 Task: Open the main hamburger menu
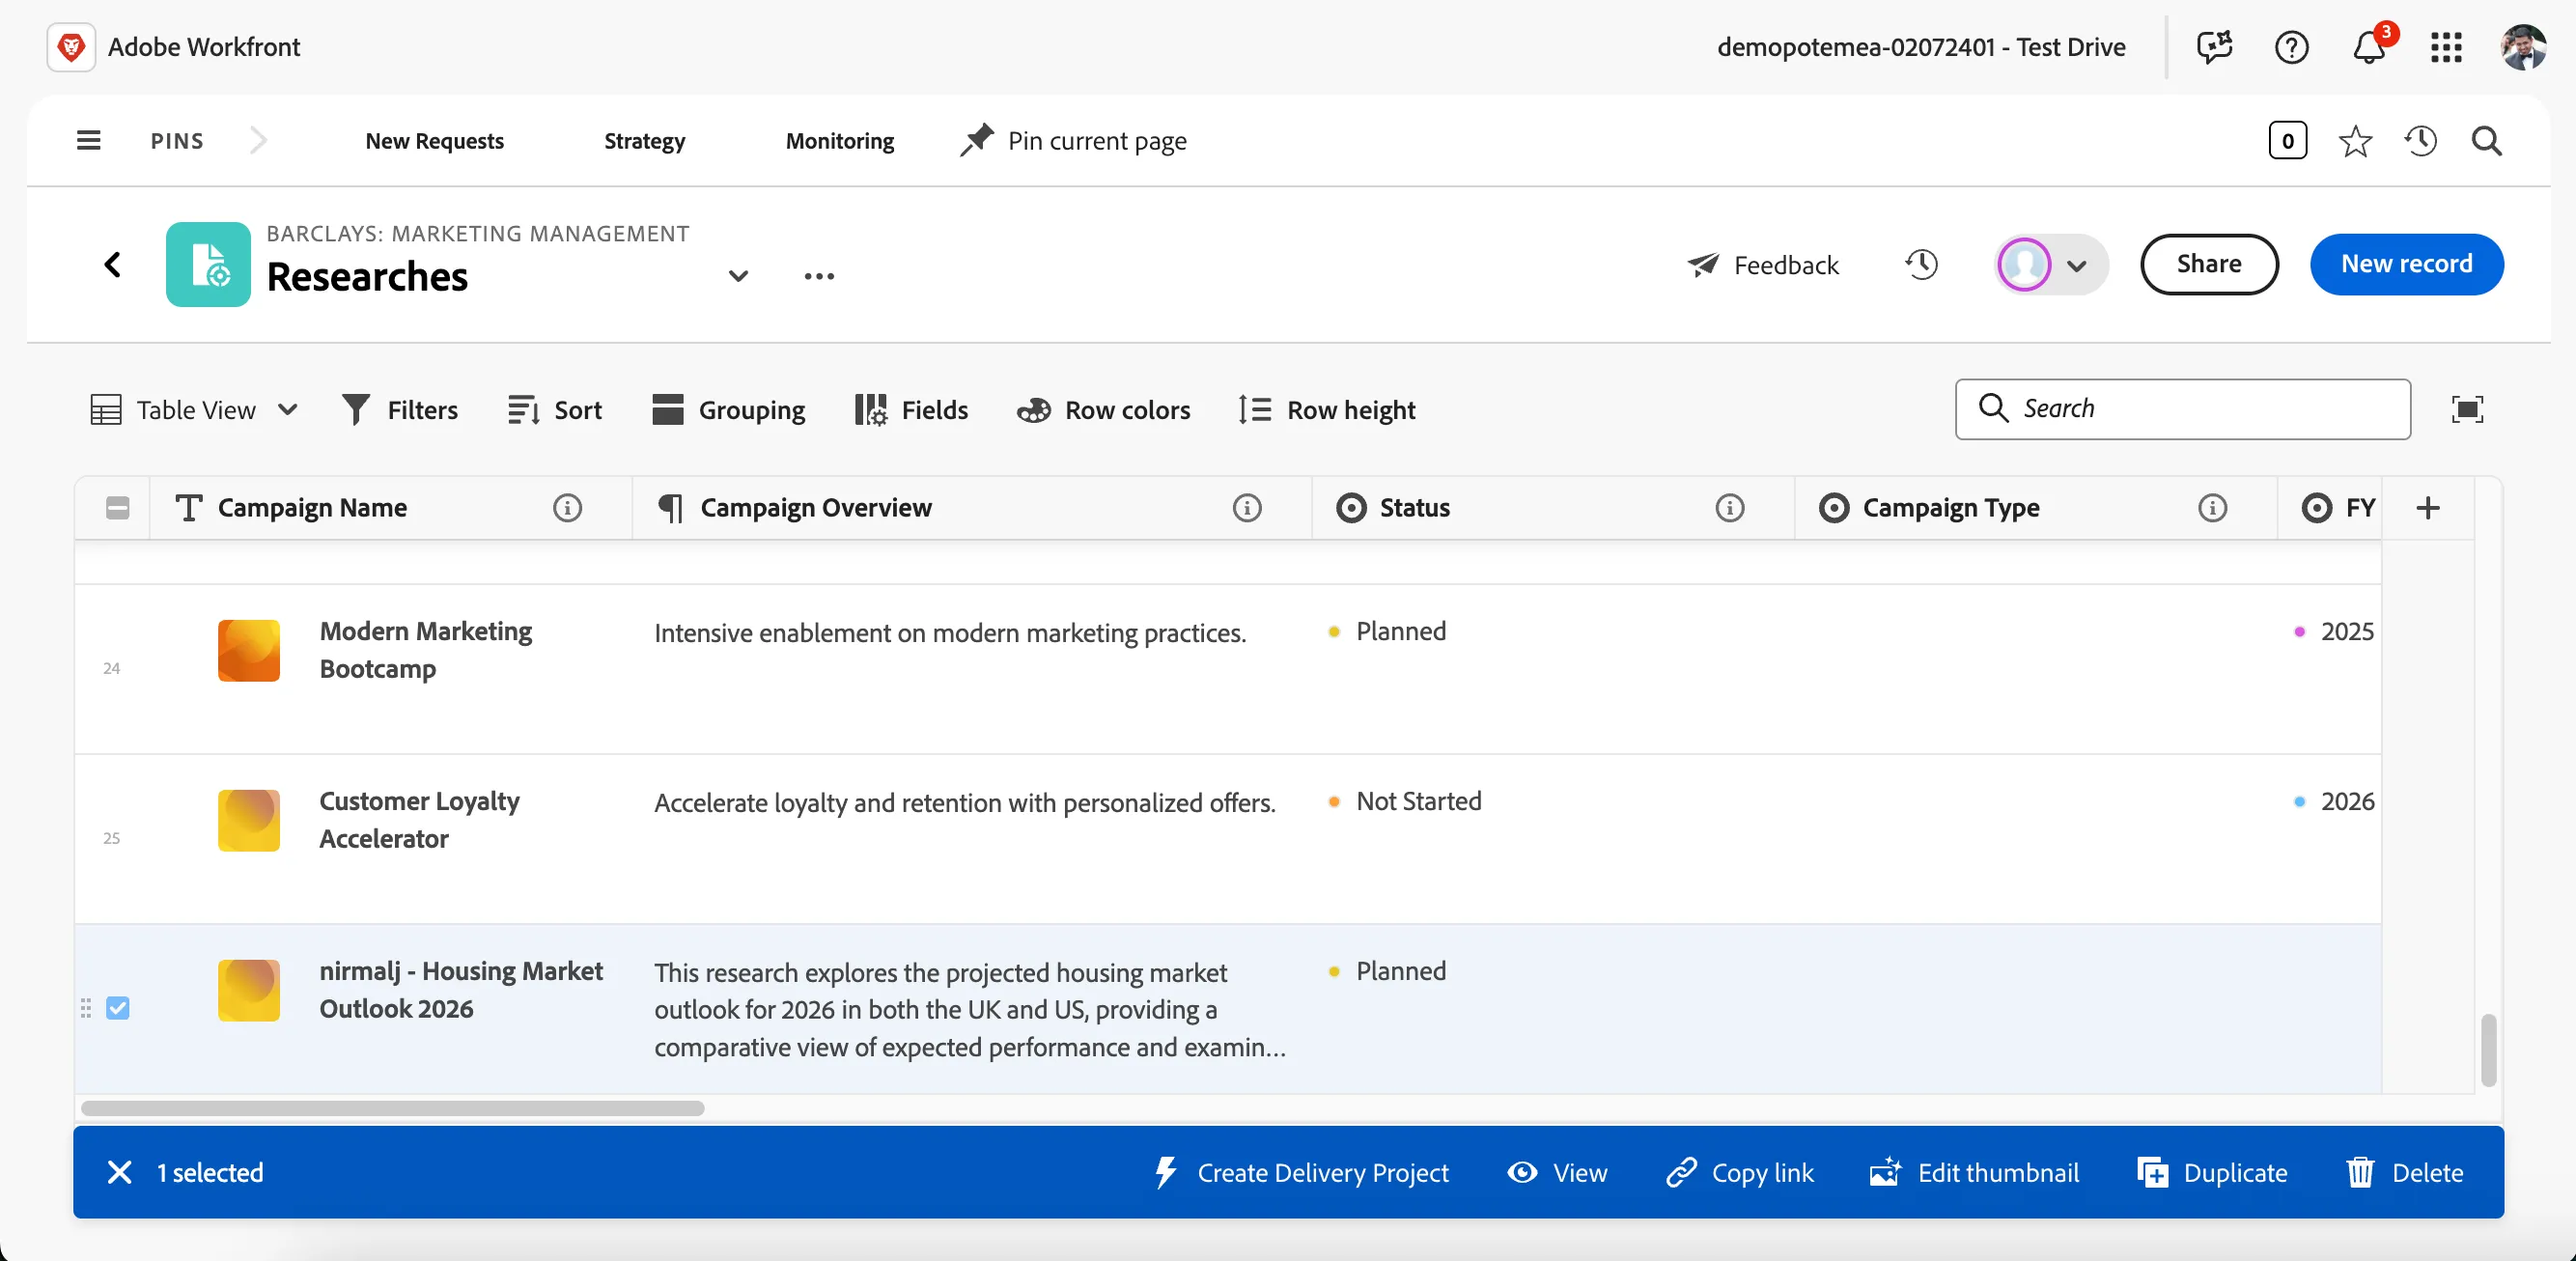pyautogui.click(x=88, y=140)
